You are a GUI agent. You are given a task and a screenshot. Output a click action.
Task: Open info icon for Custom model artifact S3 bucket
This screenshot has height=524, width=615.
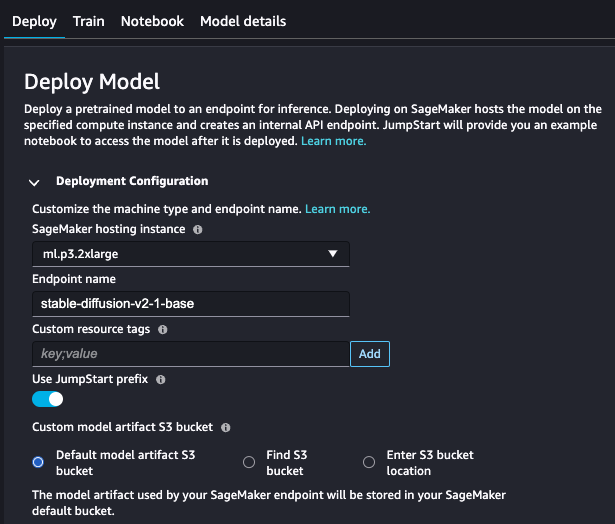[226, 427]
